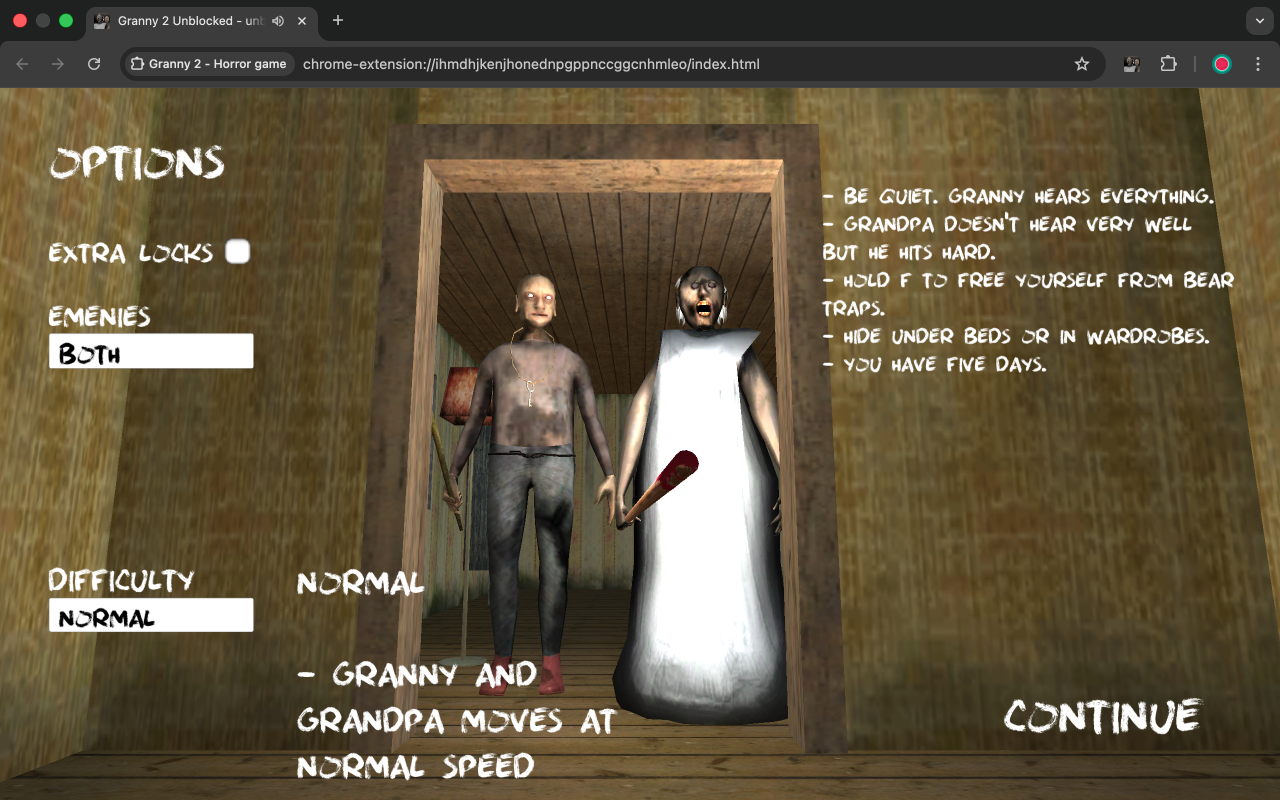The image size is (1280, 800).
Task: Click the Options heading text
Action: coord(137,163)
